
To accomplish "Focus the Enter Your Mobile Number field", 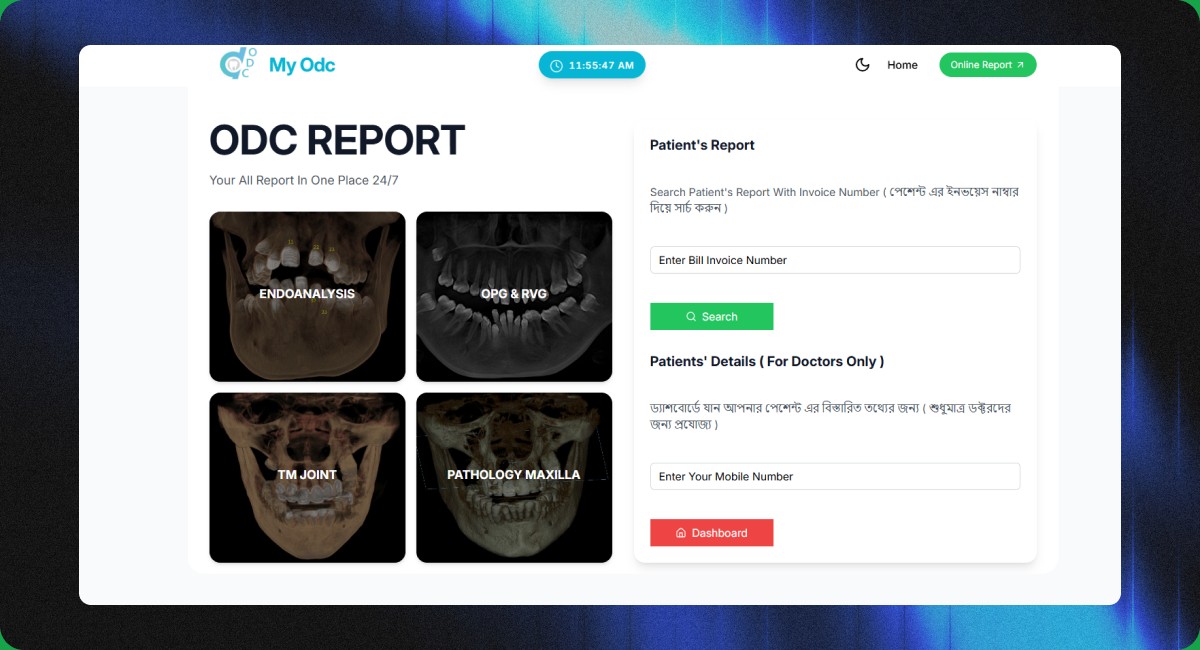I will [x=835, y=476].
